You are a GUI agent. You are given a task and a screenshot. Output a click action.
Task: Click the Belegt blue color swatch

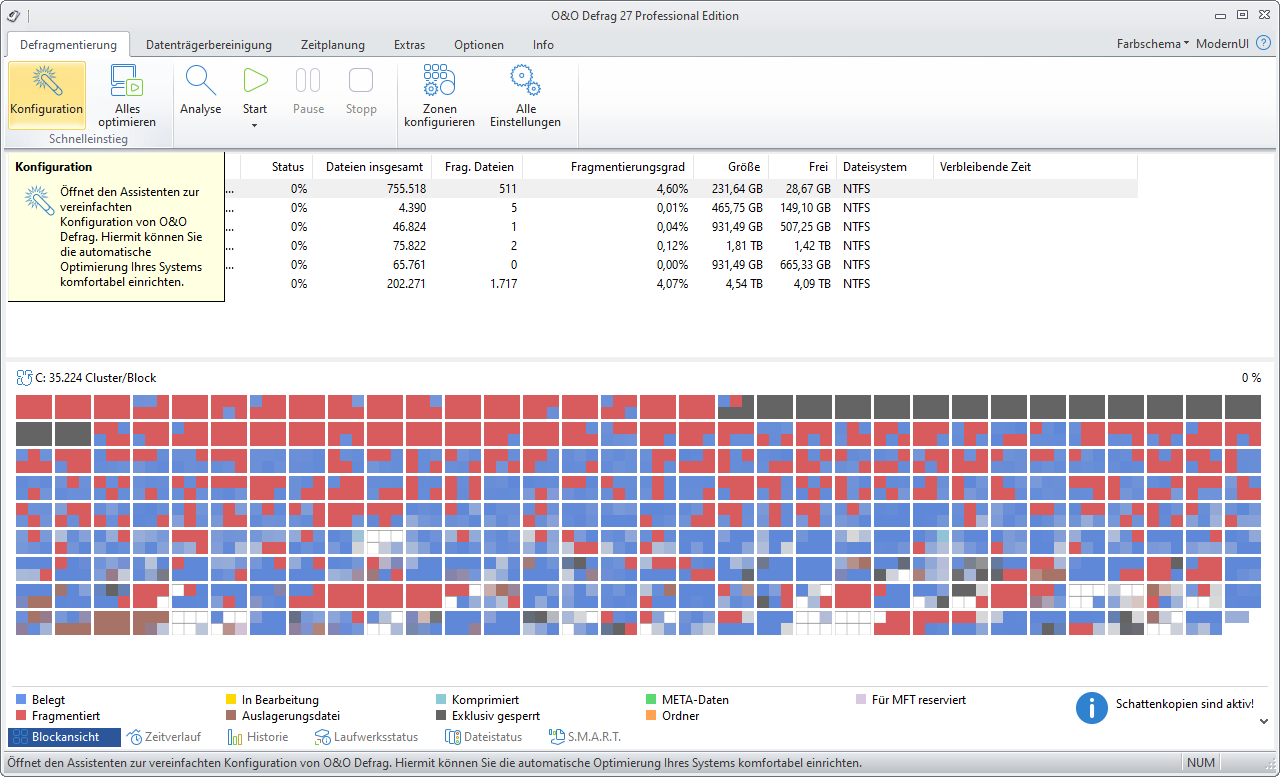tap(22, 700)
